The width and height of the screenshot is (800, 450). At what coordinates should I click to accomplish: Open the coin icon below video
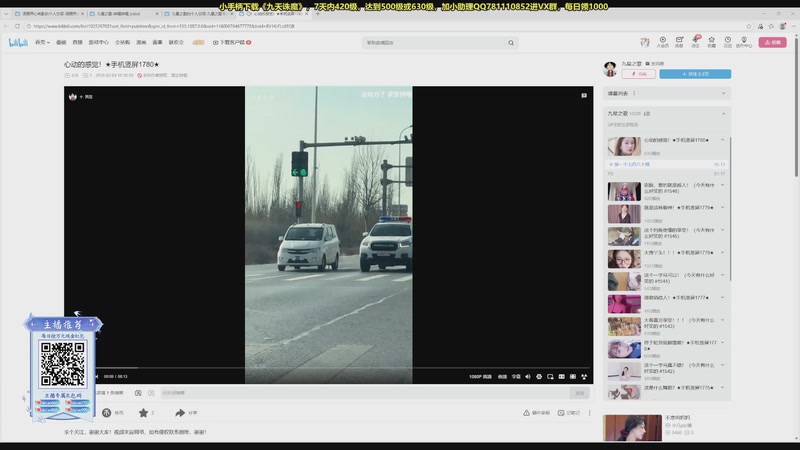point(106,412)
